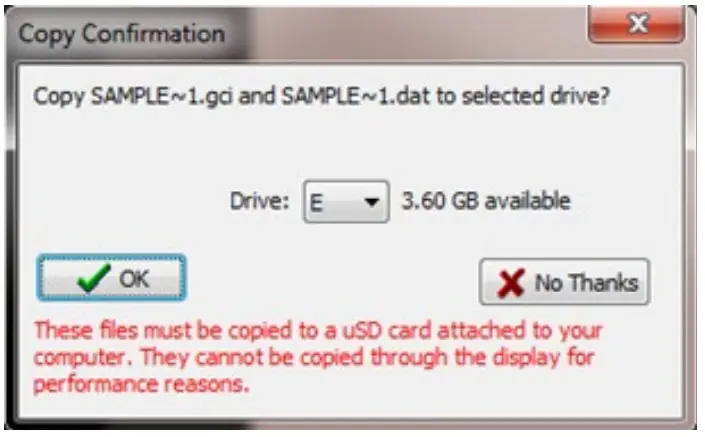This screenshot has height=437, width=705.
Task: Click the red "performance reasons." text
Action: click(x=141, y=385)
